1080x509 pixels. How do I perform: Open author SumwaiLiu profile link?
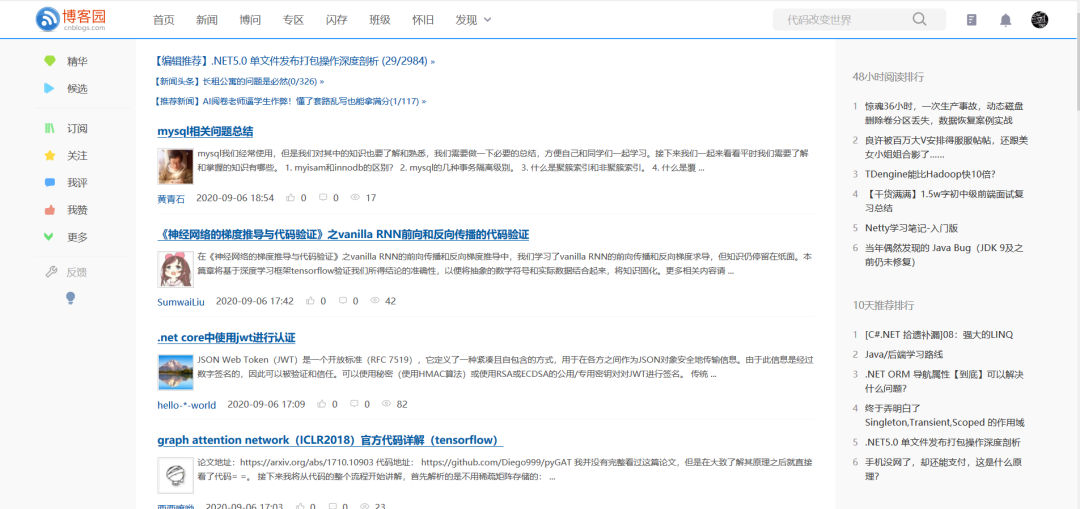coord(181,302)
